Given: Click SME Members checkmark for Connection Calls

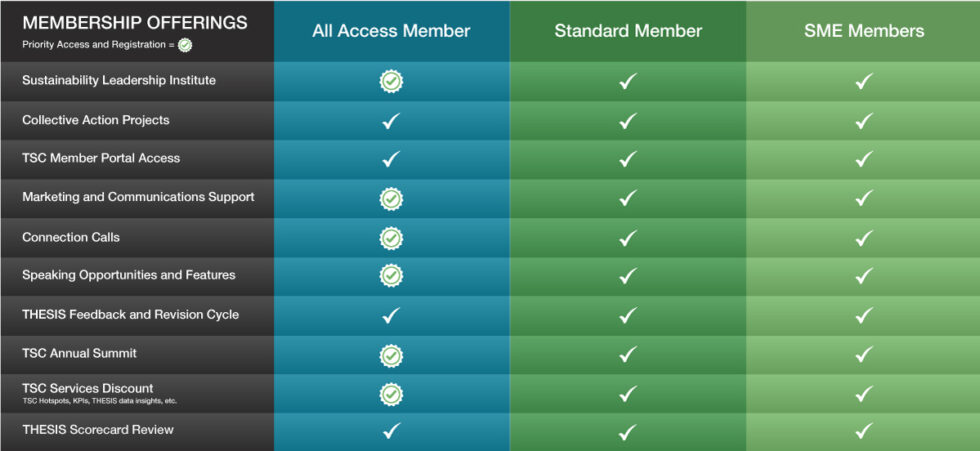Looking at the screenshot, I should pyautogui.click(x=864, y=238).
